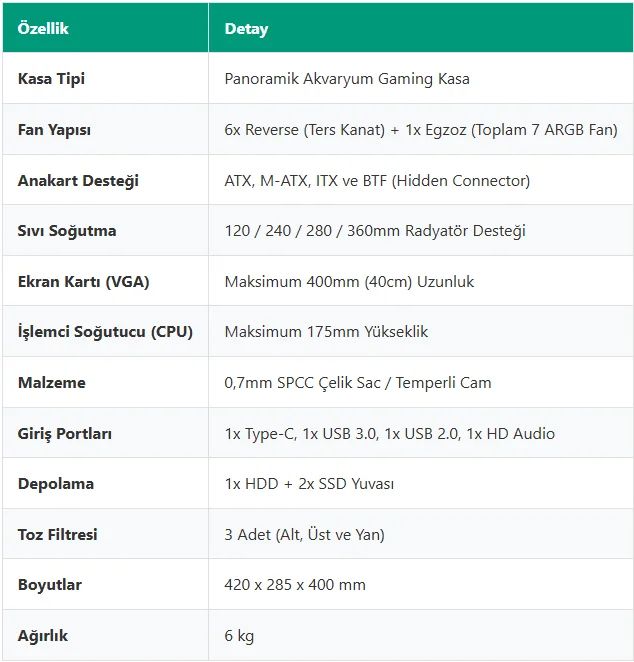Select the Toz Filtresi label
The height and width of the screenshot is (662, 634).
pyautogui.click(x=57, y=534)
